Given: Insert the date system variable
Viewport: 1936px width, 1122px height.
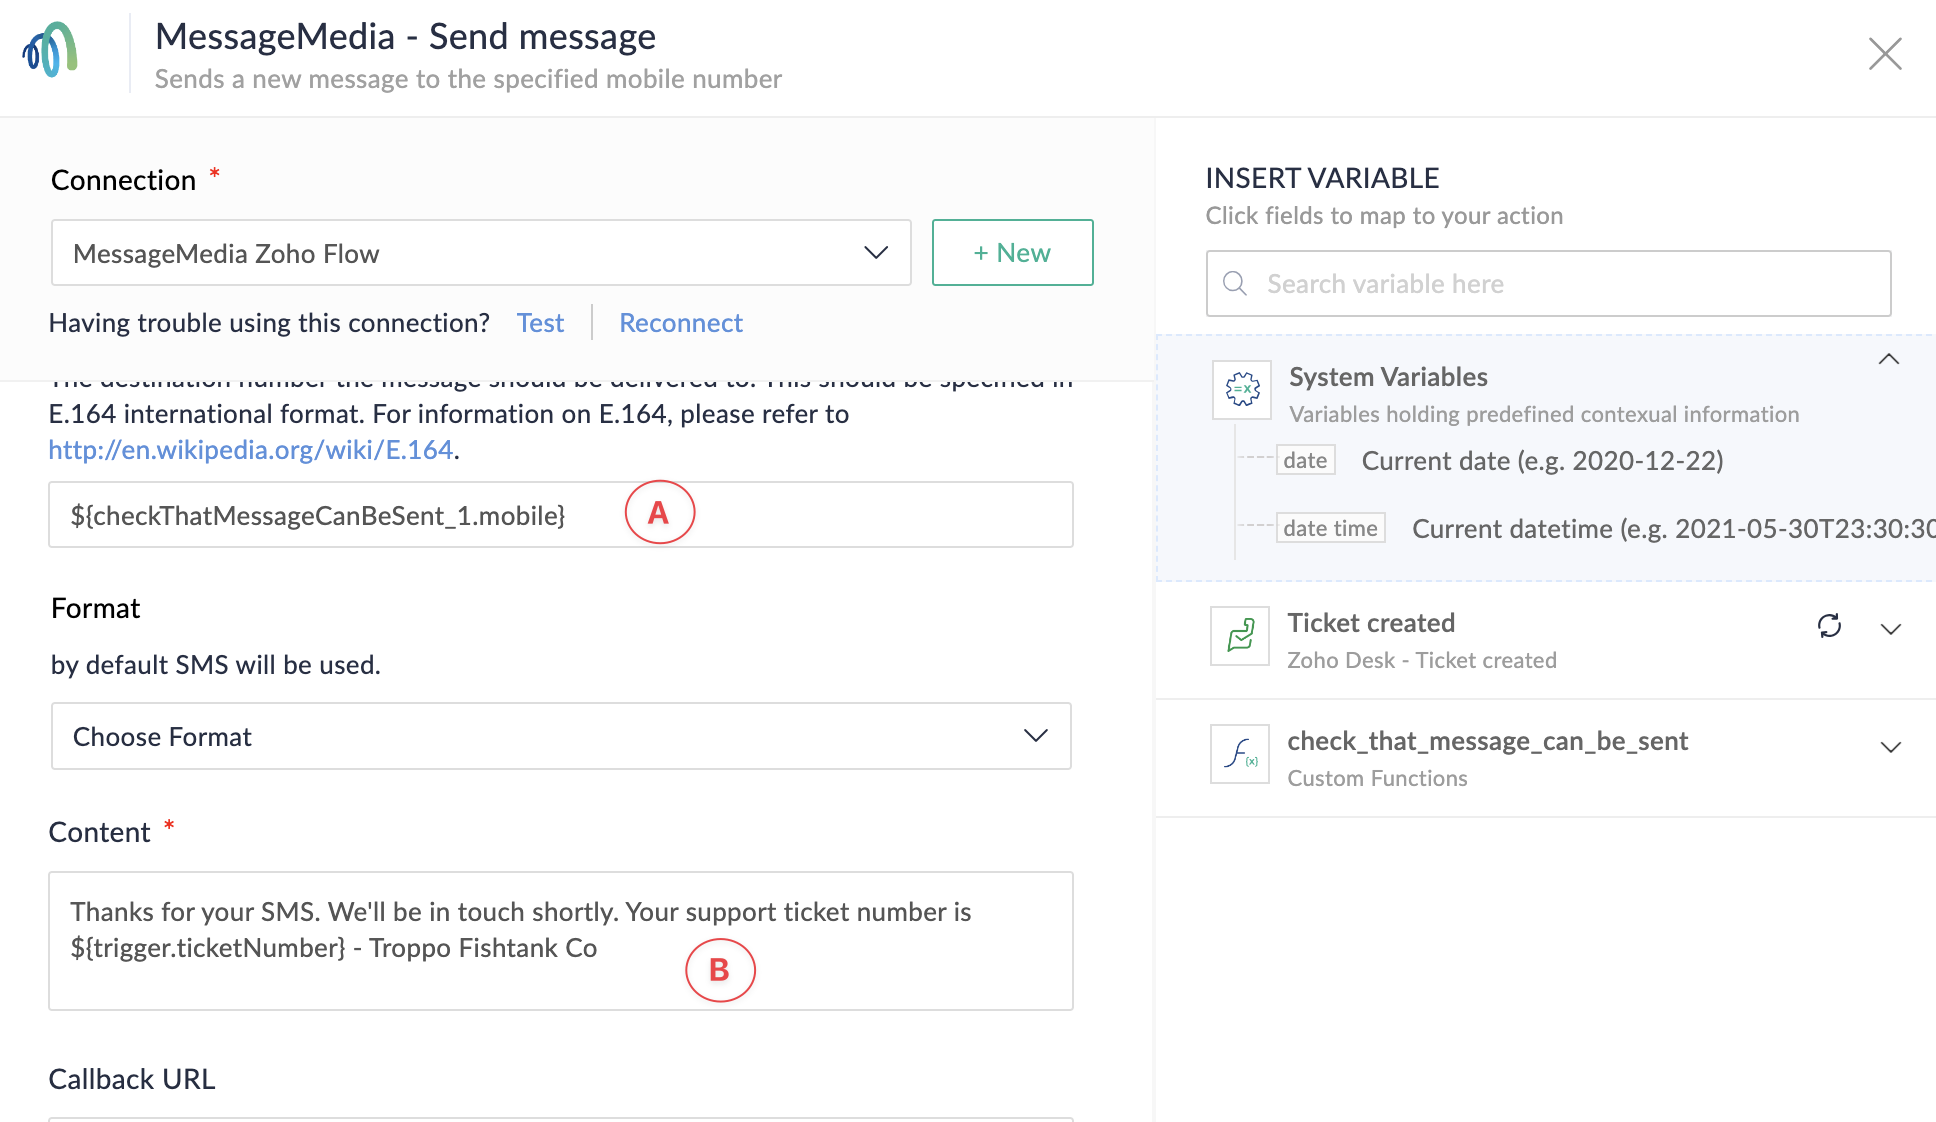Looking at the screenshot, I should pos(1305,461).
